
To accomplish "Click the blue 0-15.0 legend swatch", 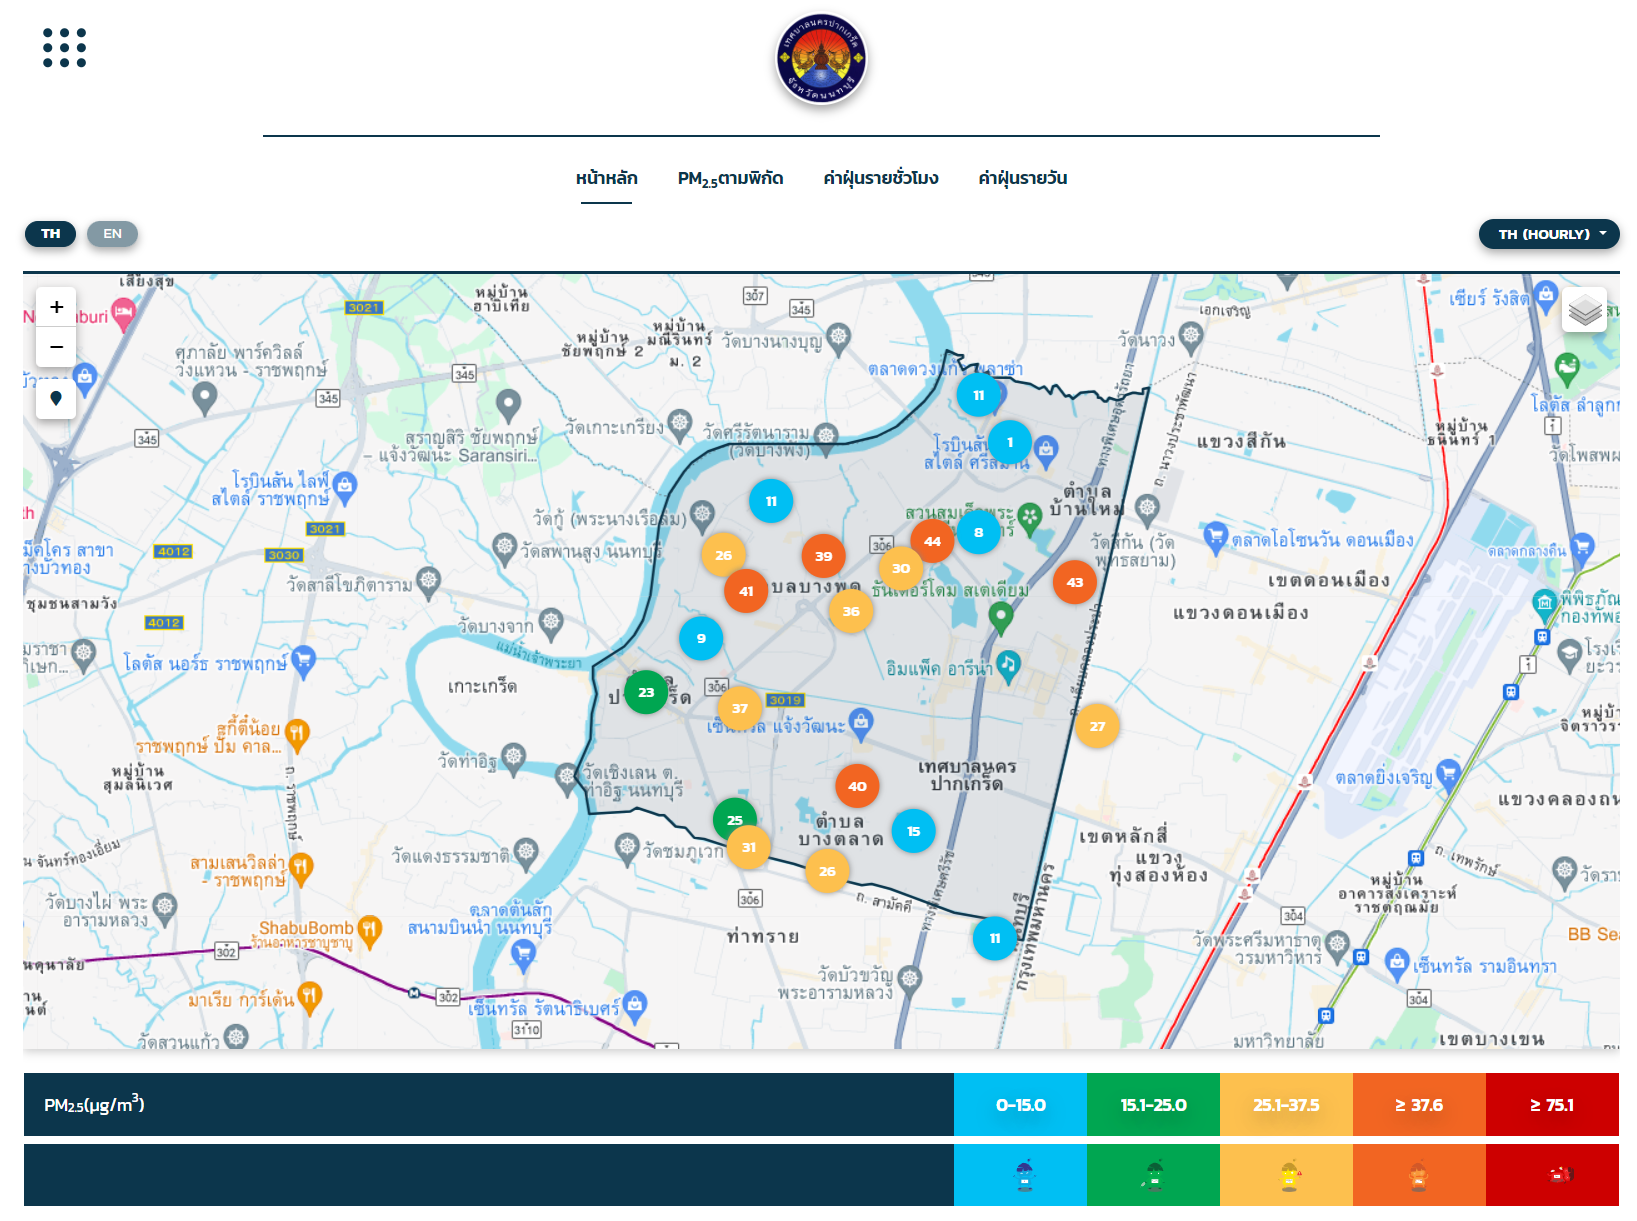I will coord(1020,1105).
